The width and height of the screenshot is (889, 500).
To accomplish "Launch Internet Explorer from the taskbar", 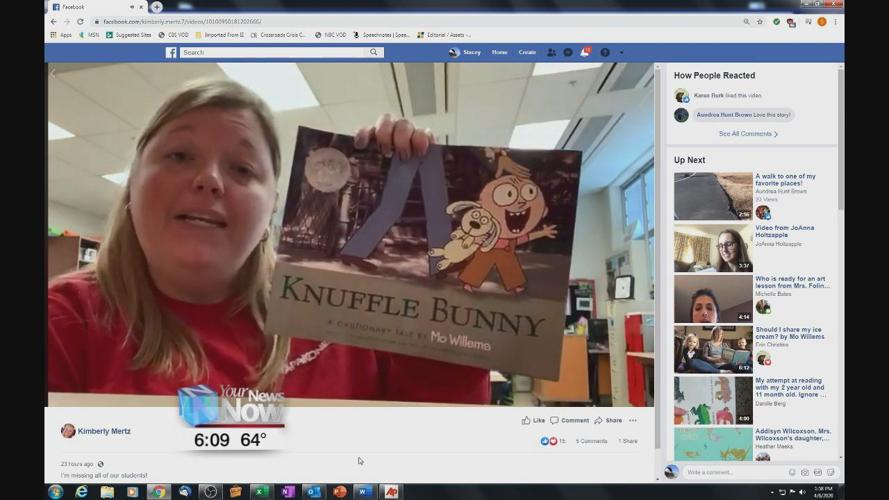I will click(x=82, y=491).
